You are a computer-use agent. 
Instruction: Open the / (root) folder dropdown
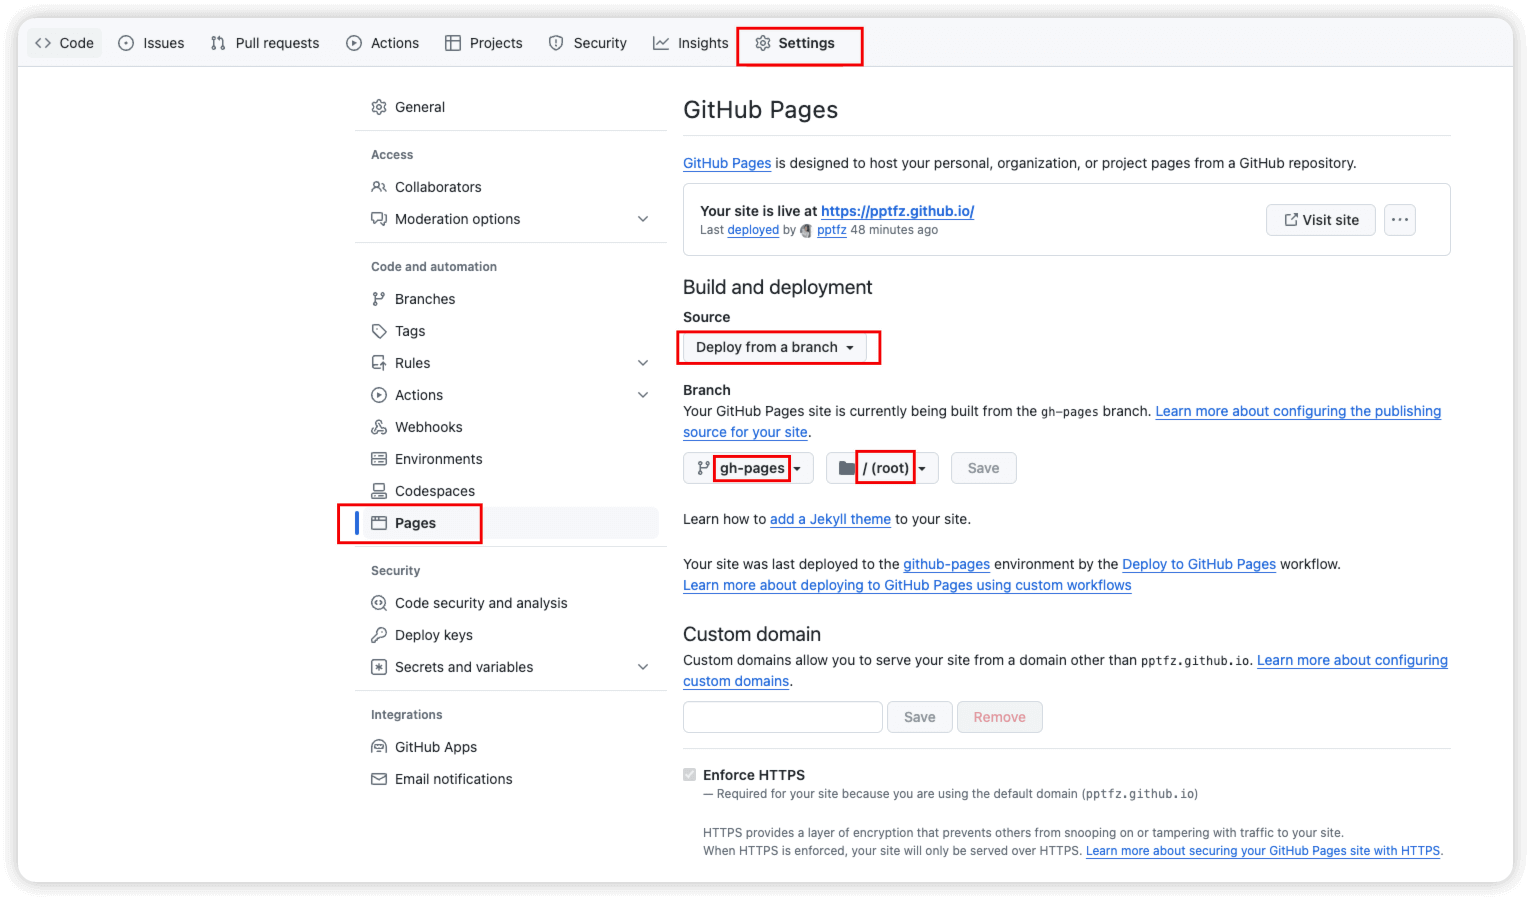882,468
